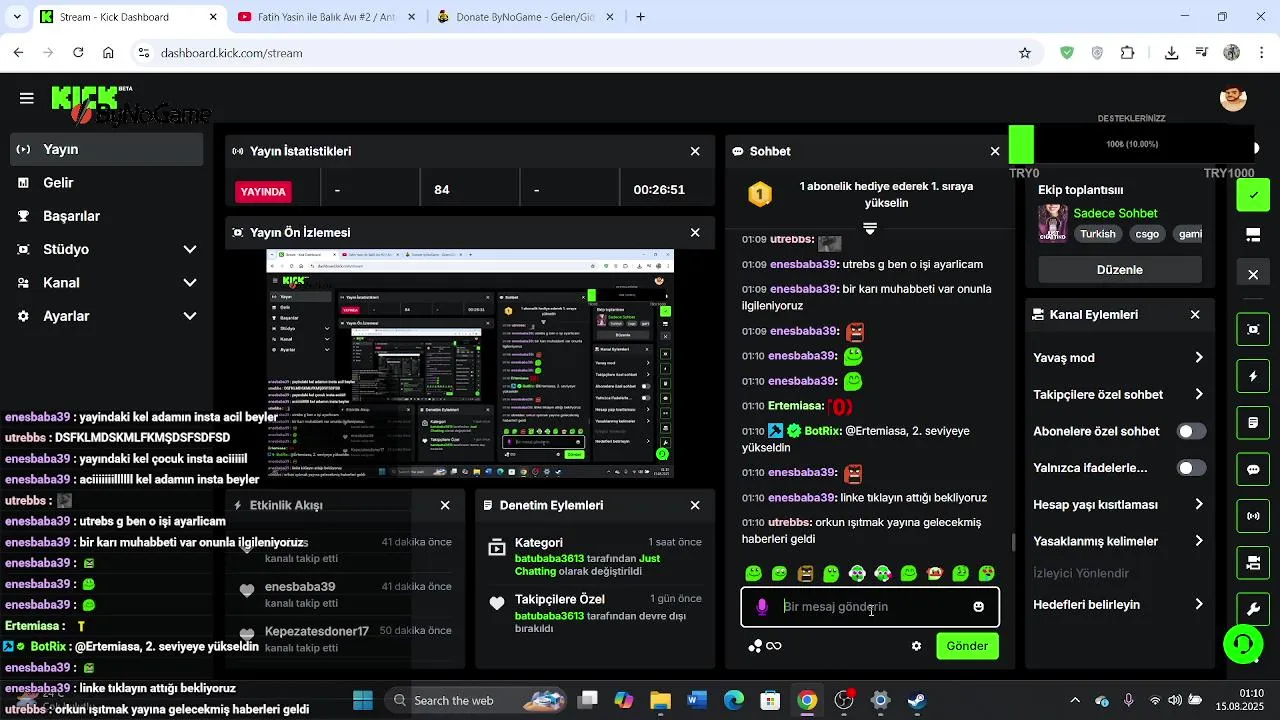Screen dimensions: 1280x720
Task: Open Takipçilere özel sohbet options
Action: pyautogui.click(x=1198, y=394)
